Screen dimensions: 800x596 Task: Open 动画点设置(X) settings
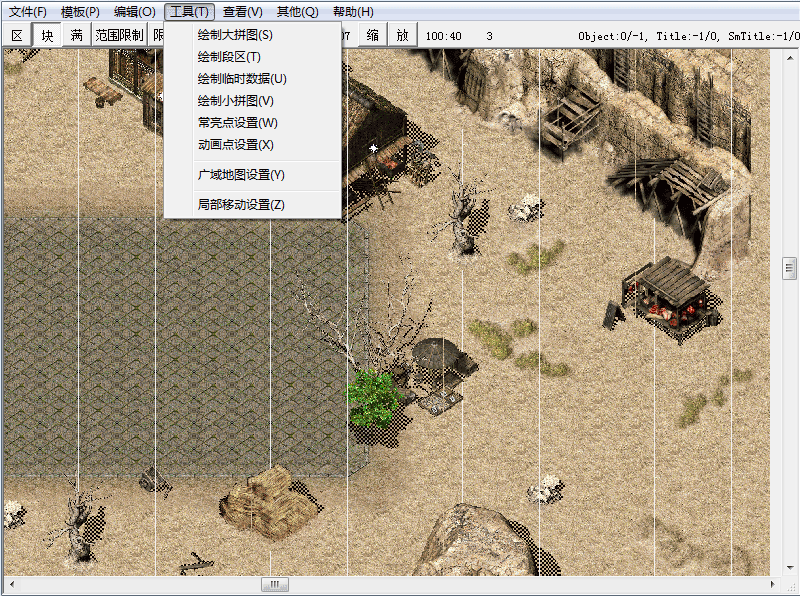click(253, 144)
